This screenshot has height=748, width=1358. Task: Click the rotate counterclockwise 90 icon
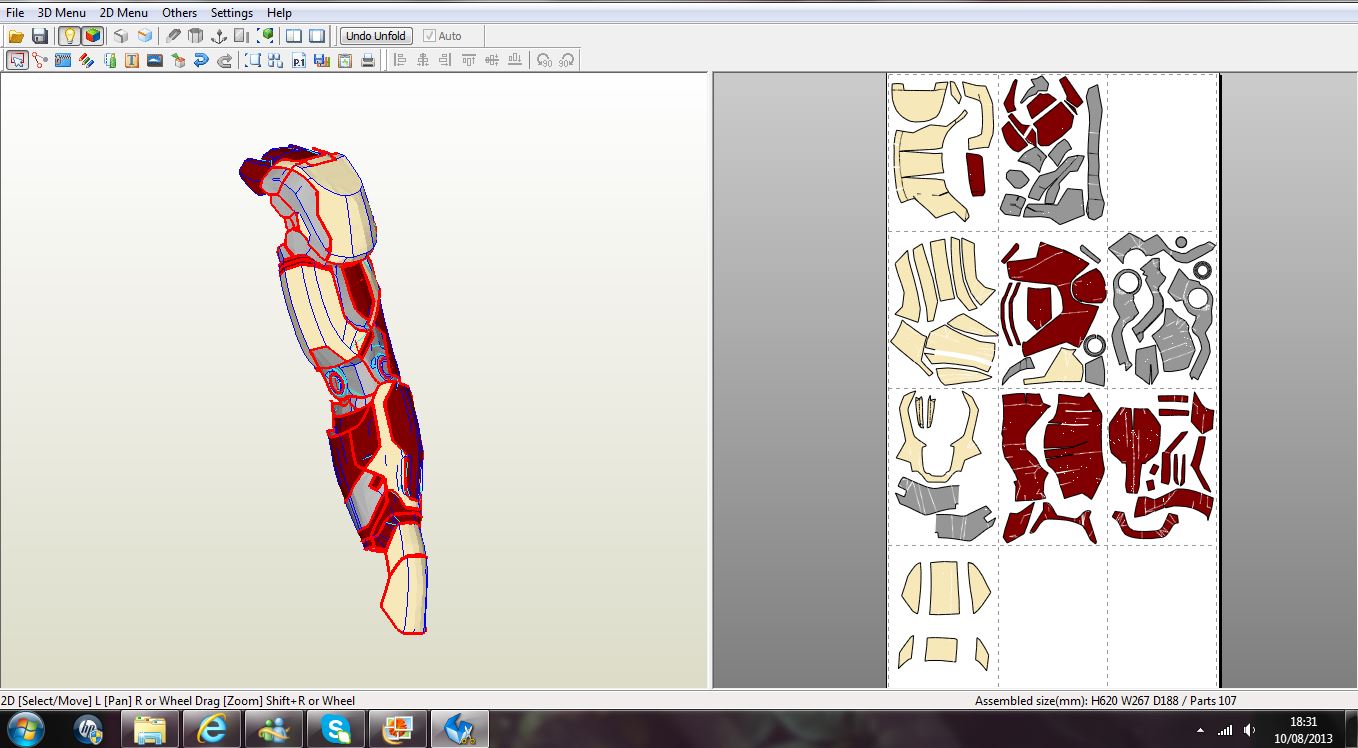544,60
